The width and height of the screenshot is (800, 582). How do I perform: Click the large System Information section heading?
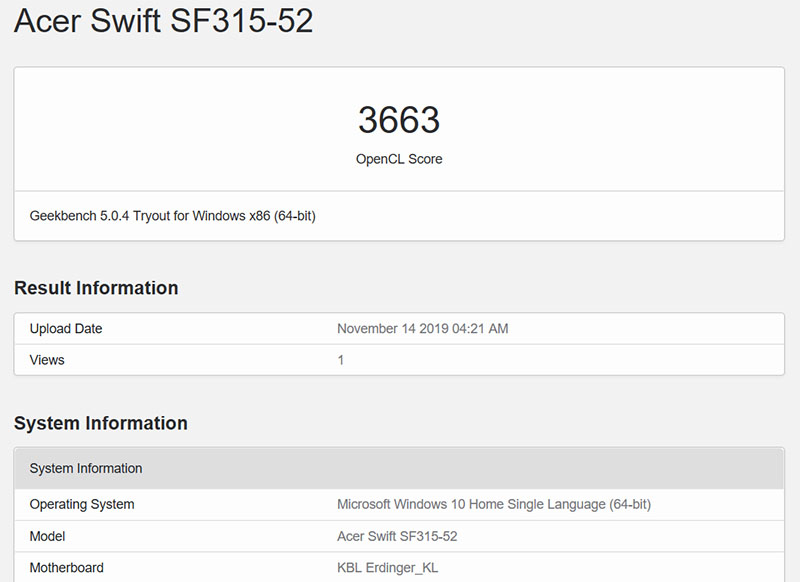101,423
